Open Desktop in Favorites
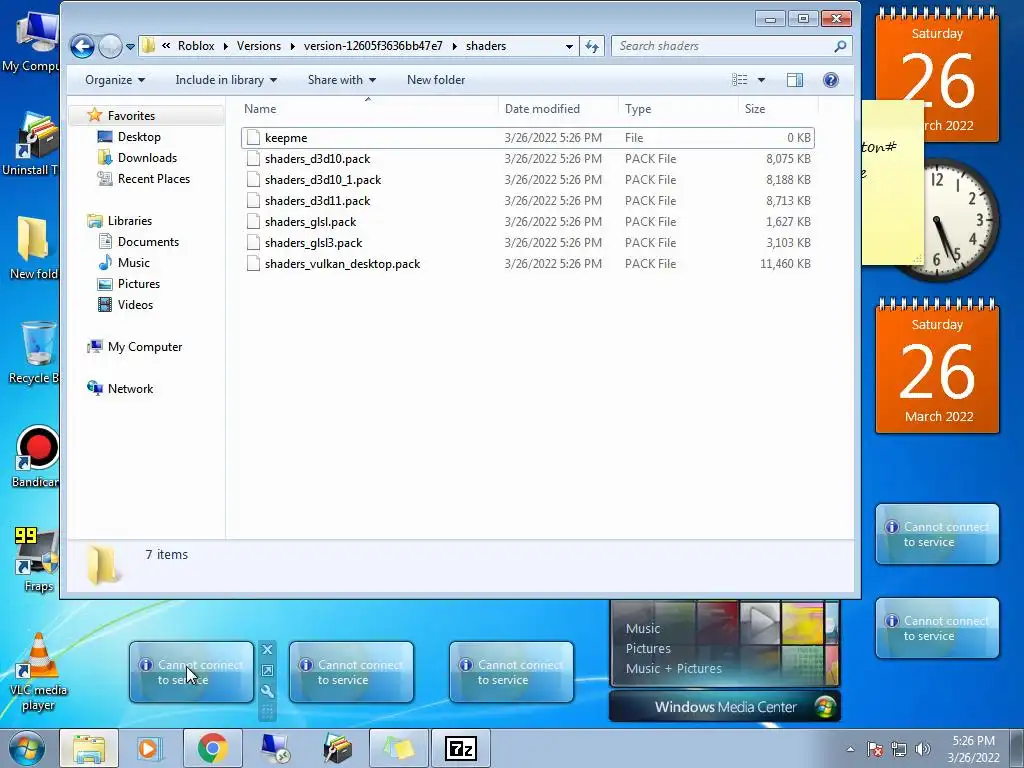Viewport: 1024px width, 768px height. point(129,136)
